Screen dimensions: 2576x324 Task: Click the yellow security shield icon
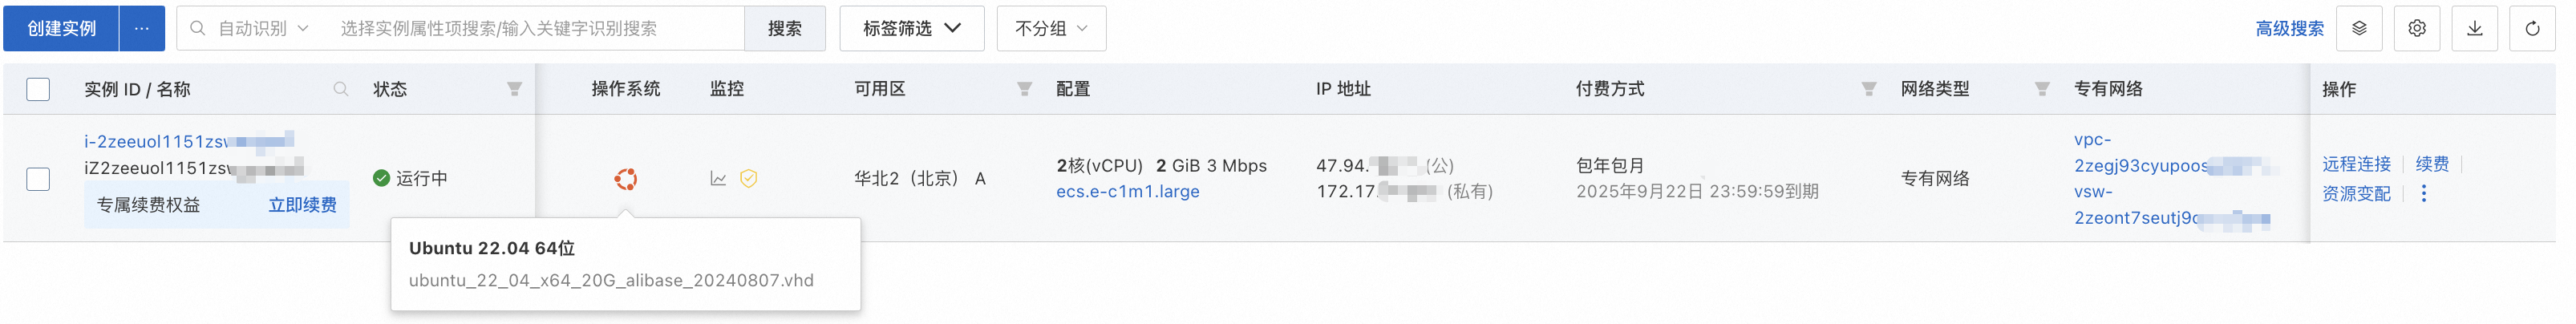click(x=748, y=179)
